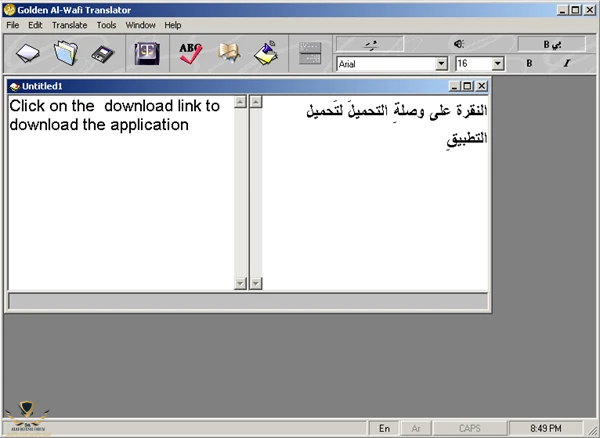Viewport: 600px width, 438px height.
Task: Switch input language to En
Action: [384, 428]
